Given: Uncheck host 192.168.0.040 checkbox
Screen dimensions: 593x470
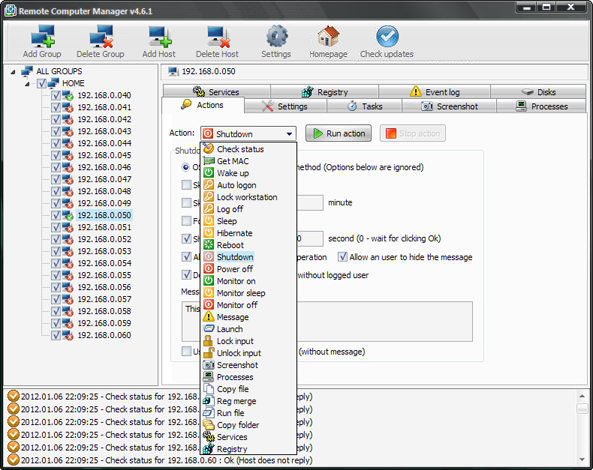Looking at the screenshot, I should click(56, 95).
